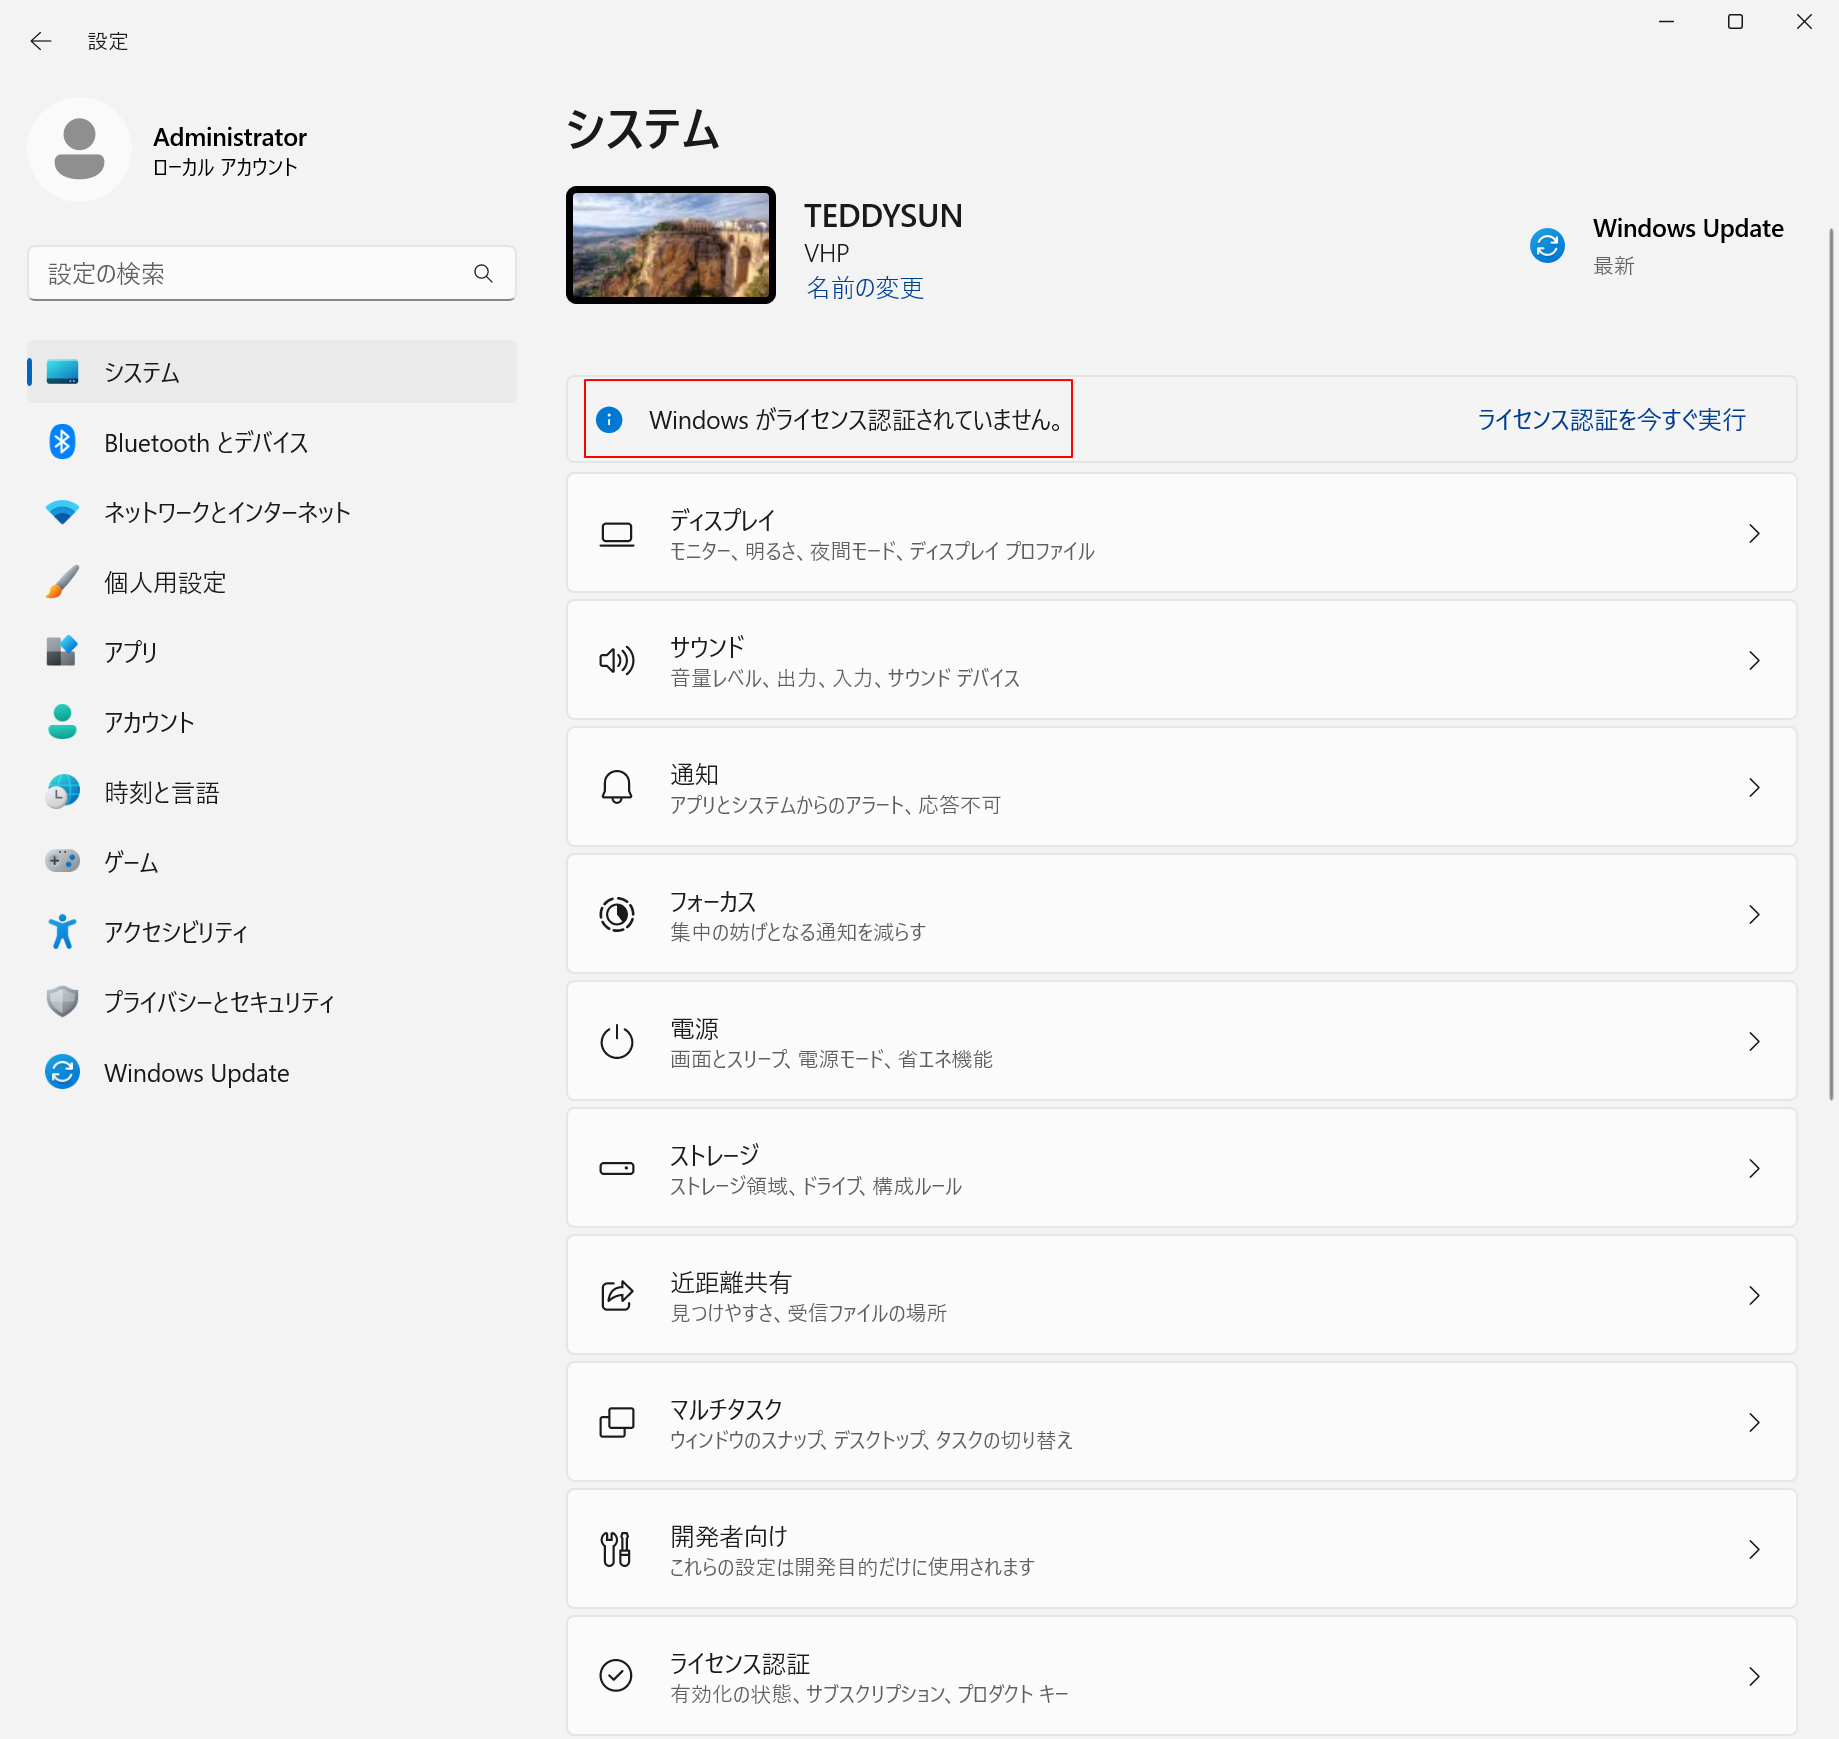The width and height of the screenshot is (1839, 1739).
Task: Click the 近距離共有 share icon
Action: 617,1296
